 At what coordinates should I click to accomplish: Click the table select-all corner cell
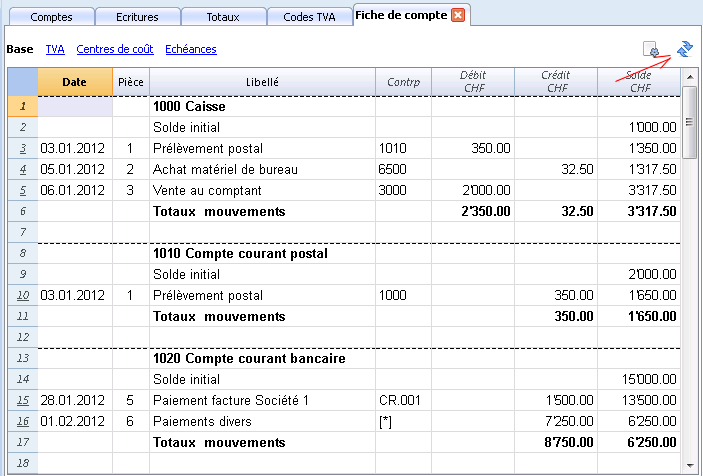23,82
